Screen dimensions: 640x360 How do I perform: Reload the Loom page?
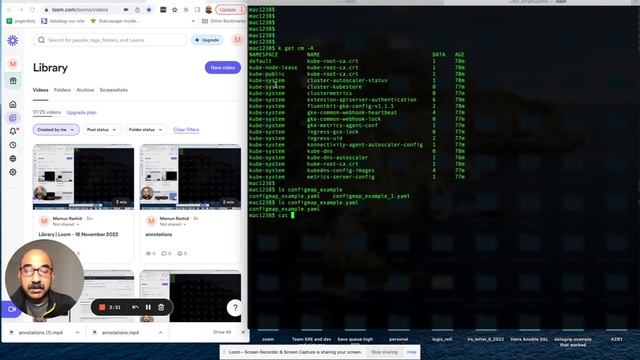click(x=32, y=9)
